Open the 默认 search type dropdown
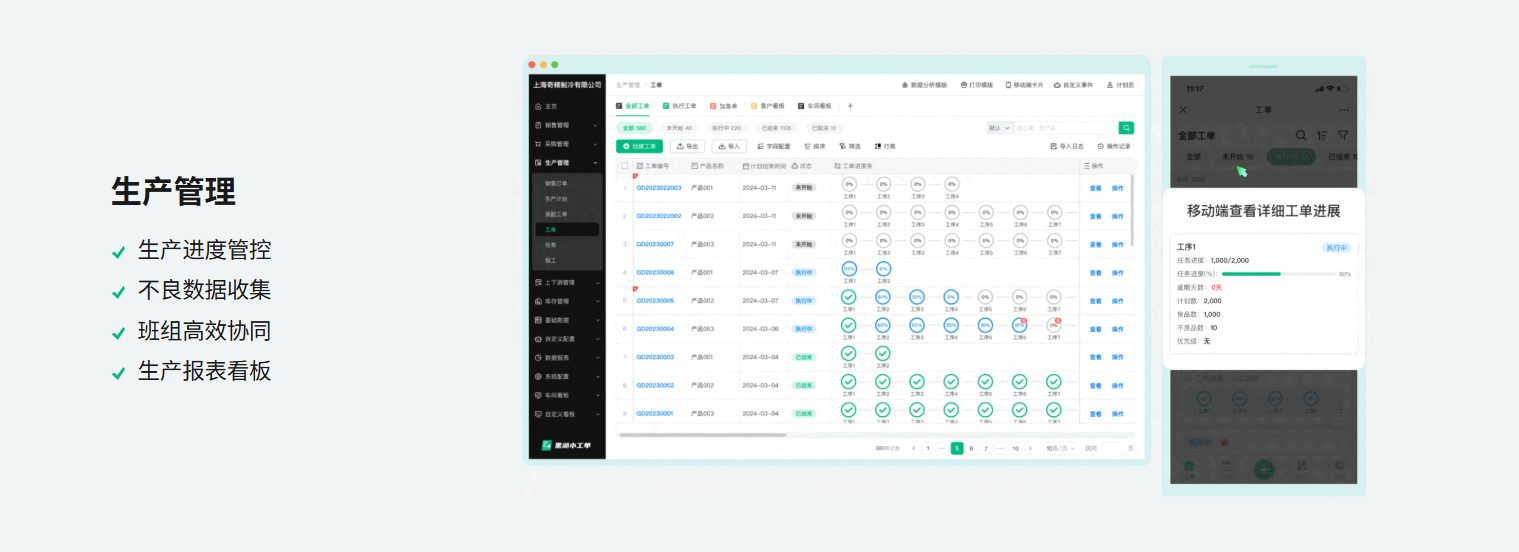Image resolution: width=1519 pixels, height=552 pixels. pos(999,128)
